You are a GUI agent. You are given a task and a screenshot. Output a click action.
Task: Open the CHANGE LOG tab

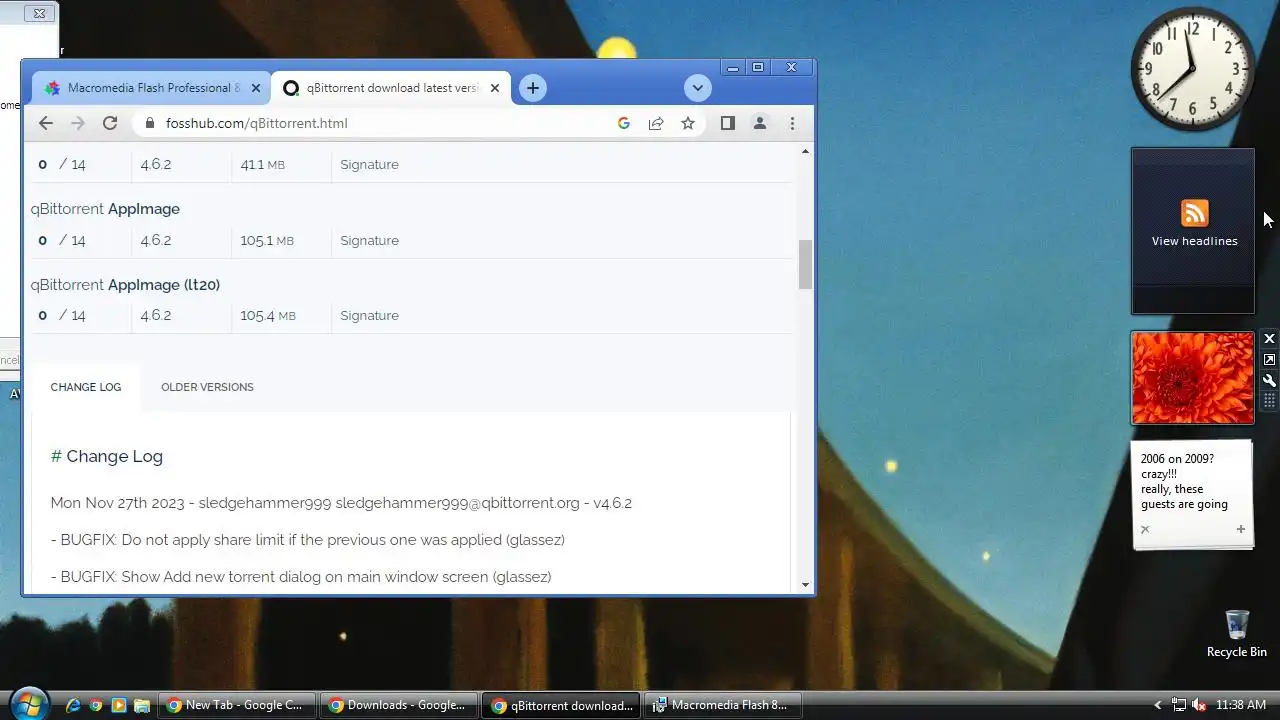click(x=86, y=387)
